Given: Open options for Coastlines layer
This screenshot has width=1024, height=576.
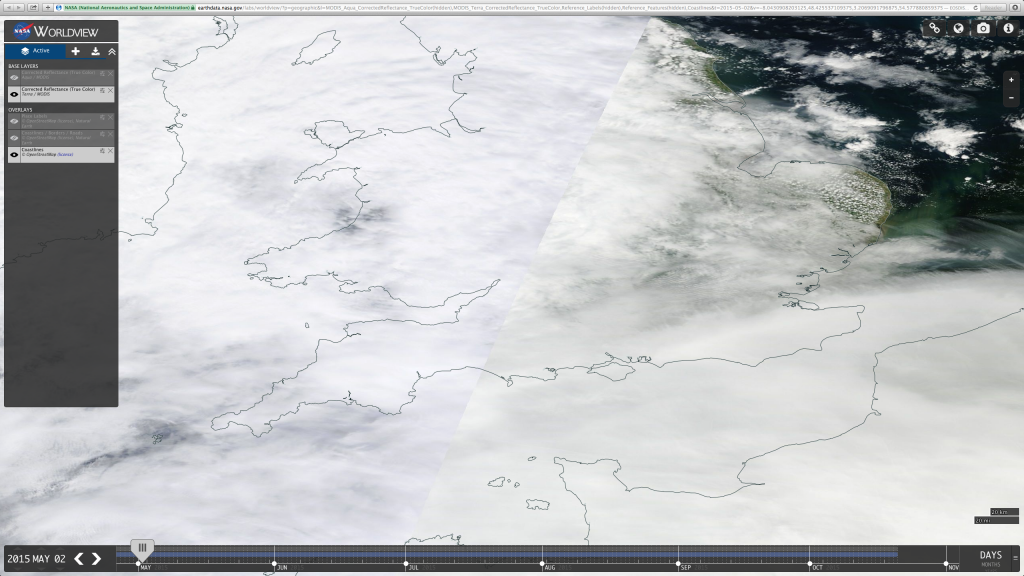Looking at the screenshot, I should 102,151.
